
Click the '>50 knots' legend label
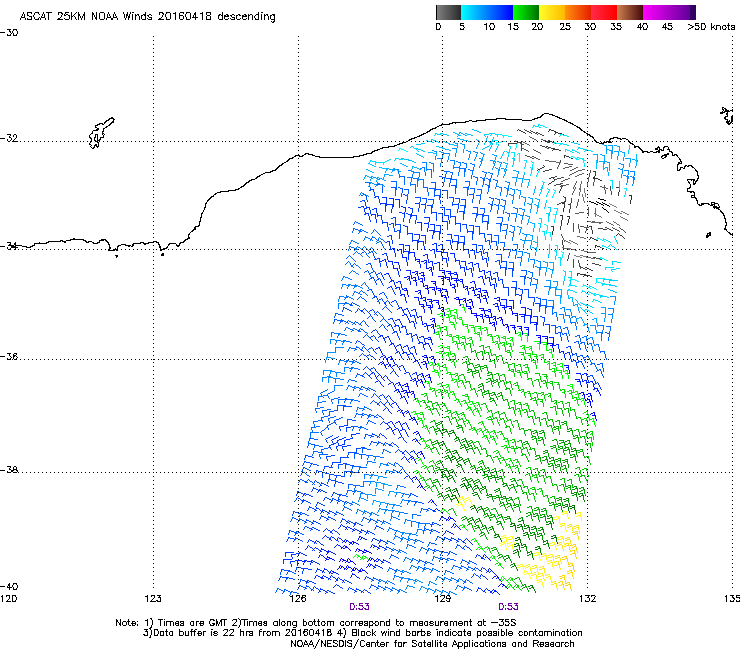point(711,27)
